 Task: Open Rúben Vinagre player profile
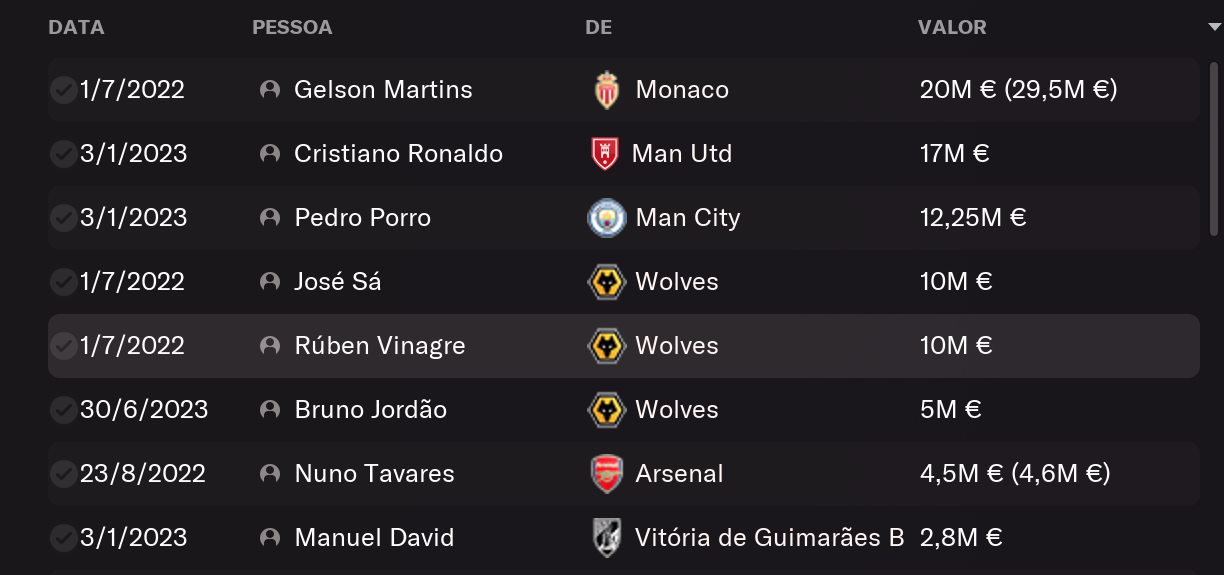(380, 346)
